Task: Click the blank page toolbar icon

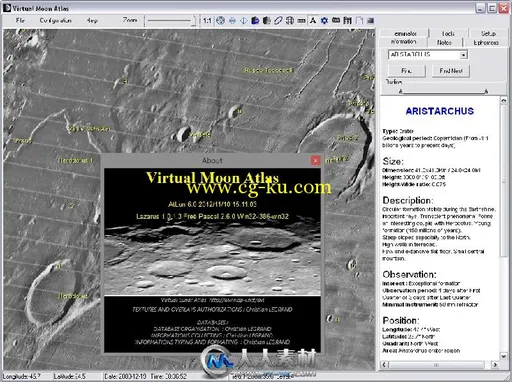Action: point(359,21)
